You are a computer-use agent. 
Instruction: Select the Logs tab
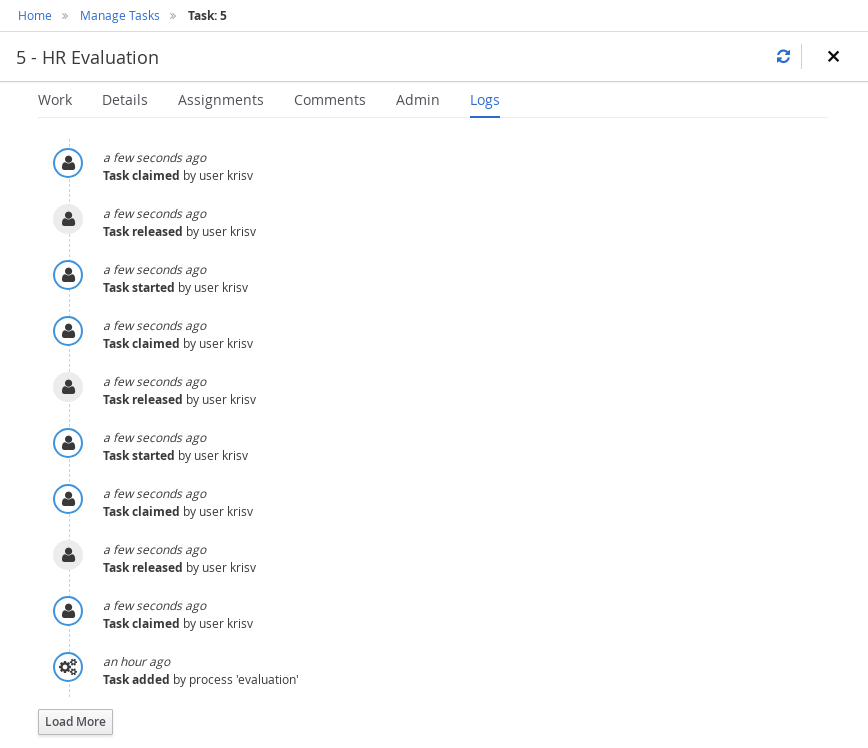tap(485, 100)
